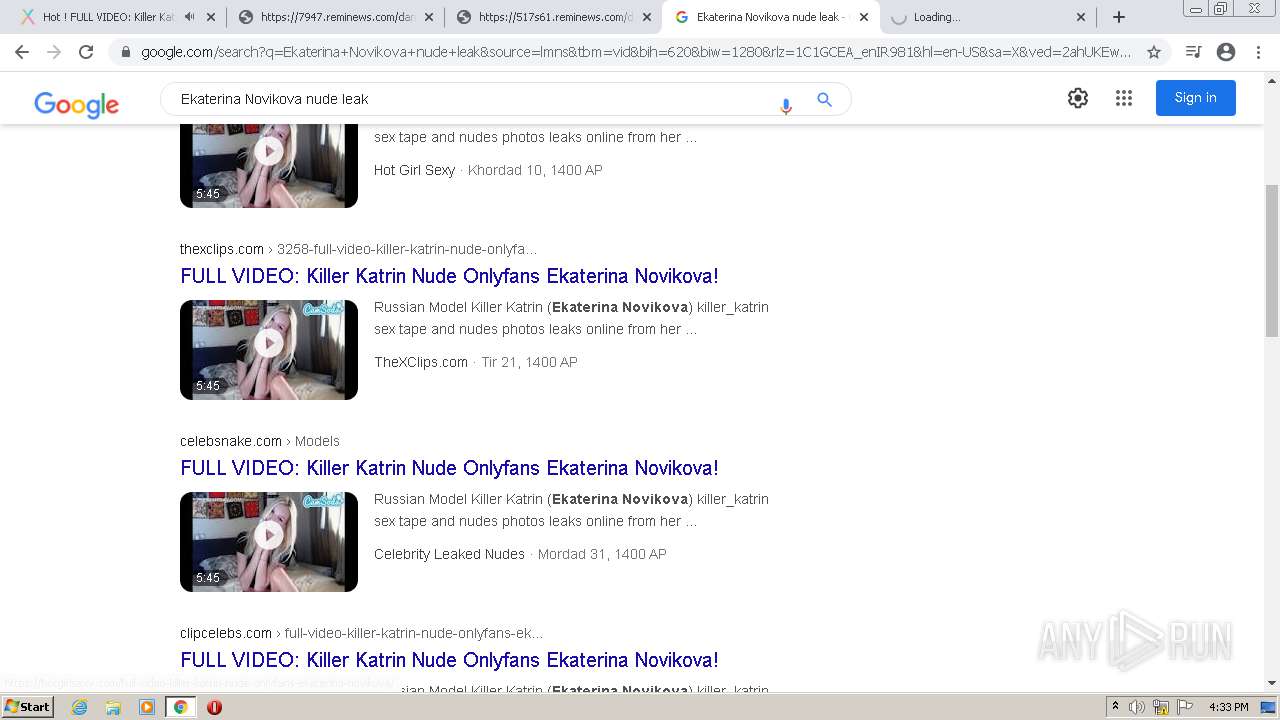The image size is (1280, 720).
Task: Click the Sign in button
Action: pyautogui.click(x=1195, y=98)
